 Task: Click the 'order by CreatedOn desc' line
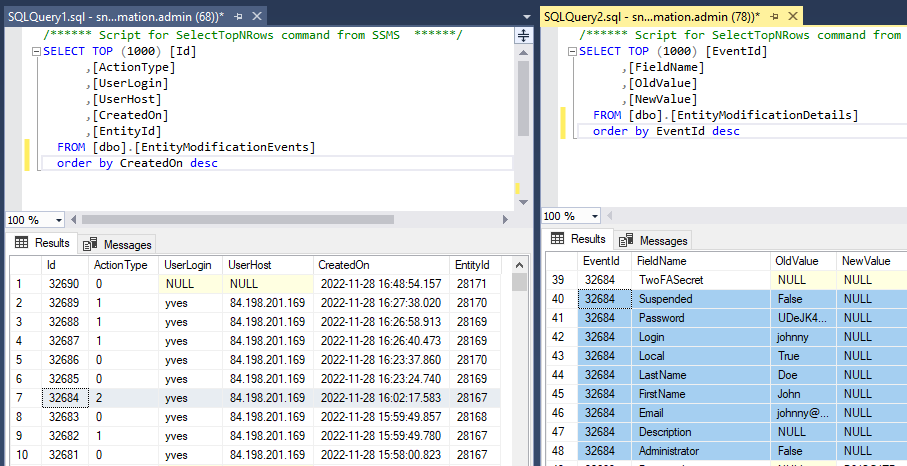pyautogui.click(x=137, y=164)
